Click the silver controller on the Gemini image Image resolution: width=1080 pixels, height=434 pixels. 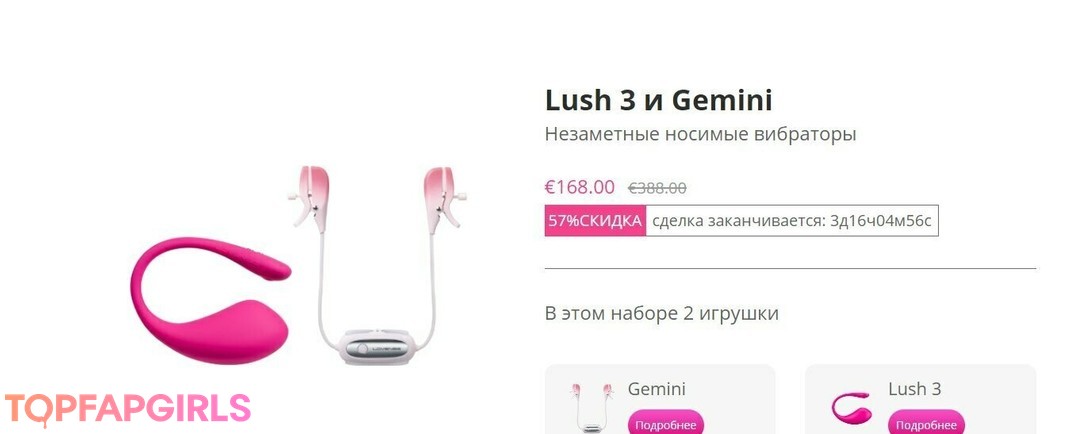coord(377,349)
